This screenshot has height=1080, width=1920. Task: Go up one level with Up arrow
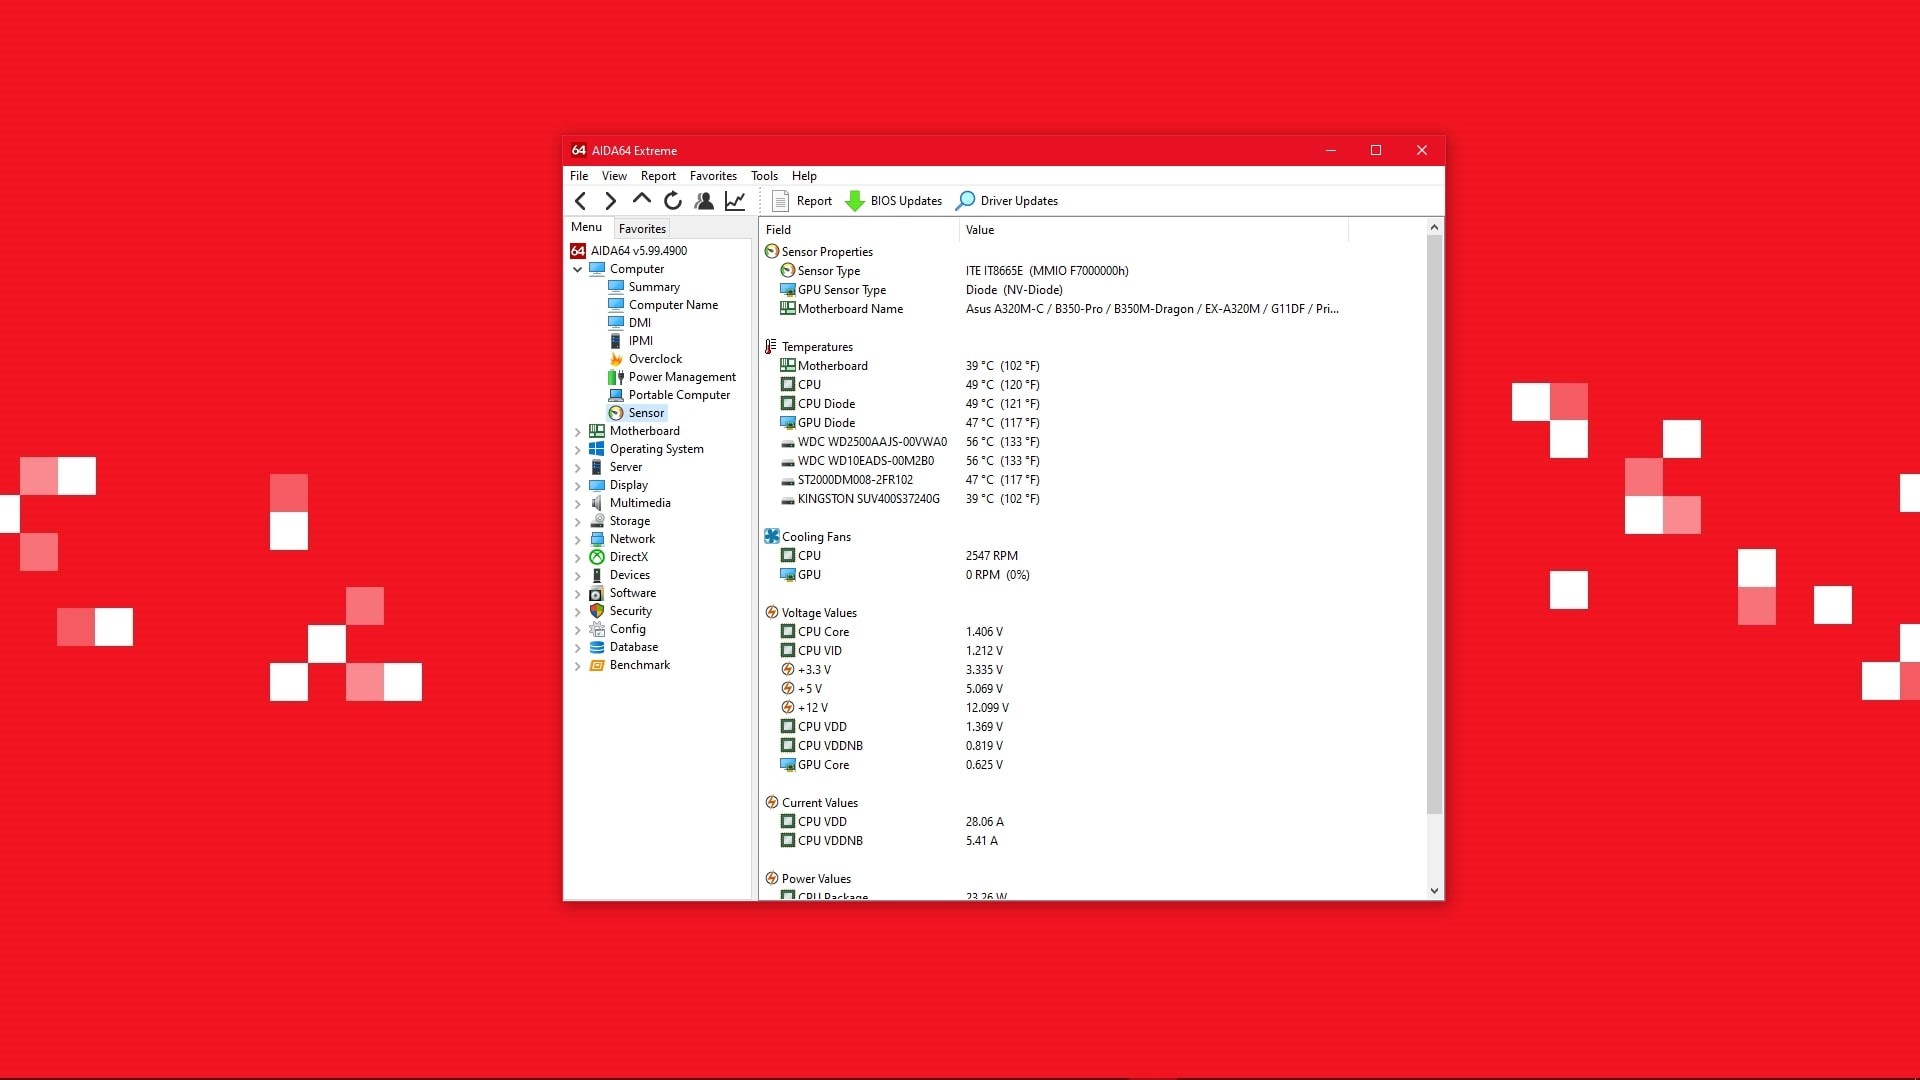point(642,200)
